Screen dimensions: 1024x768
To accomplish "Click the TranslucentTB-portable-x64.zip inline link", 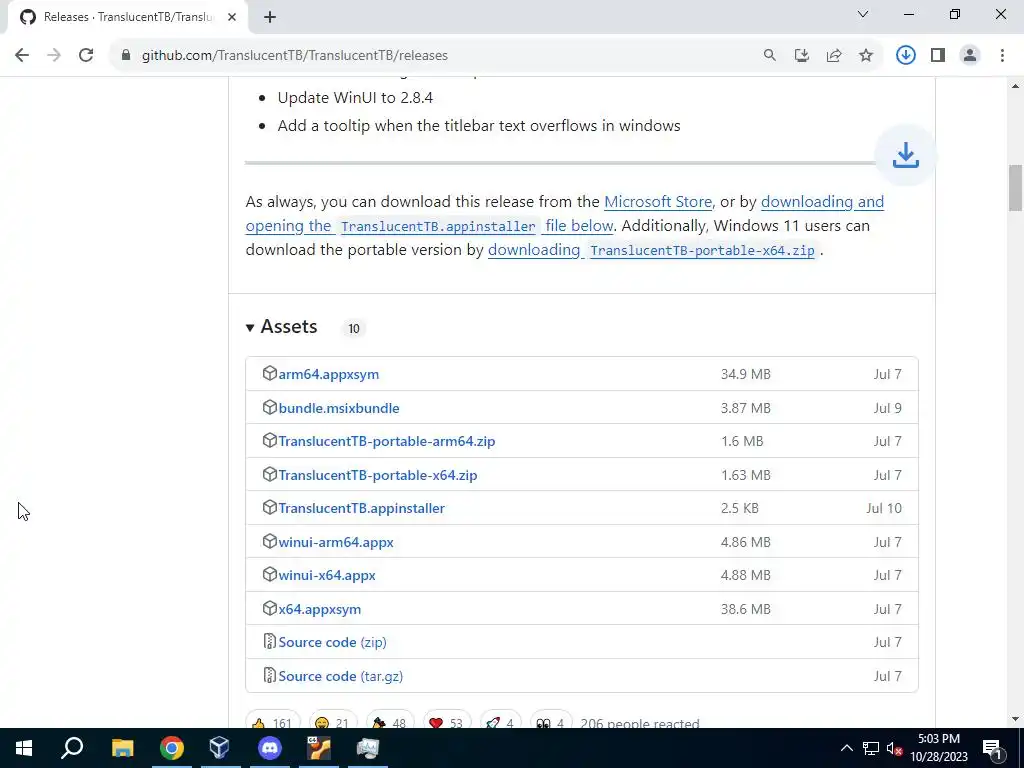I will tap(702, 251).
